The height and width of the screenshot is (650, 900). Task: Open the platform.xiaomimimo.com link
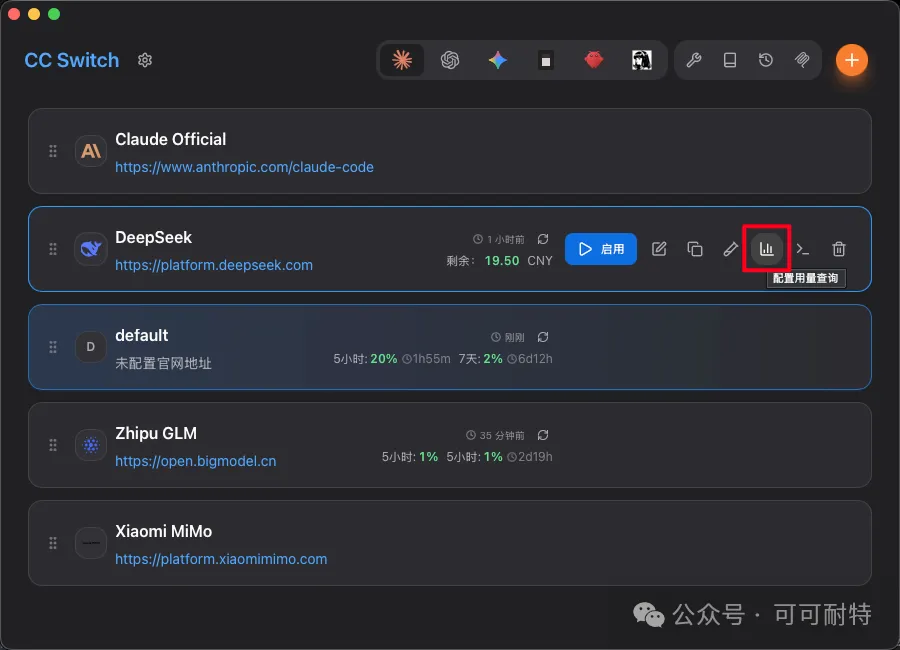tap(221, 559)
